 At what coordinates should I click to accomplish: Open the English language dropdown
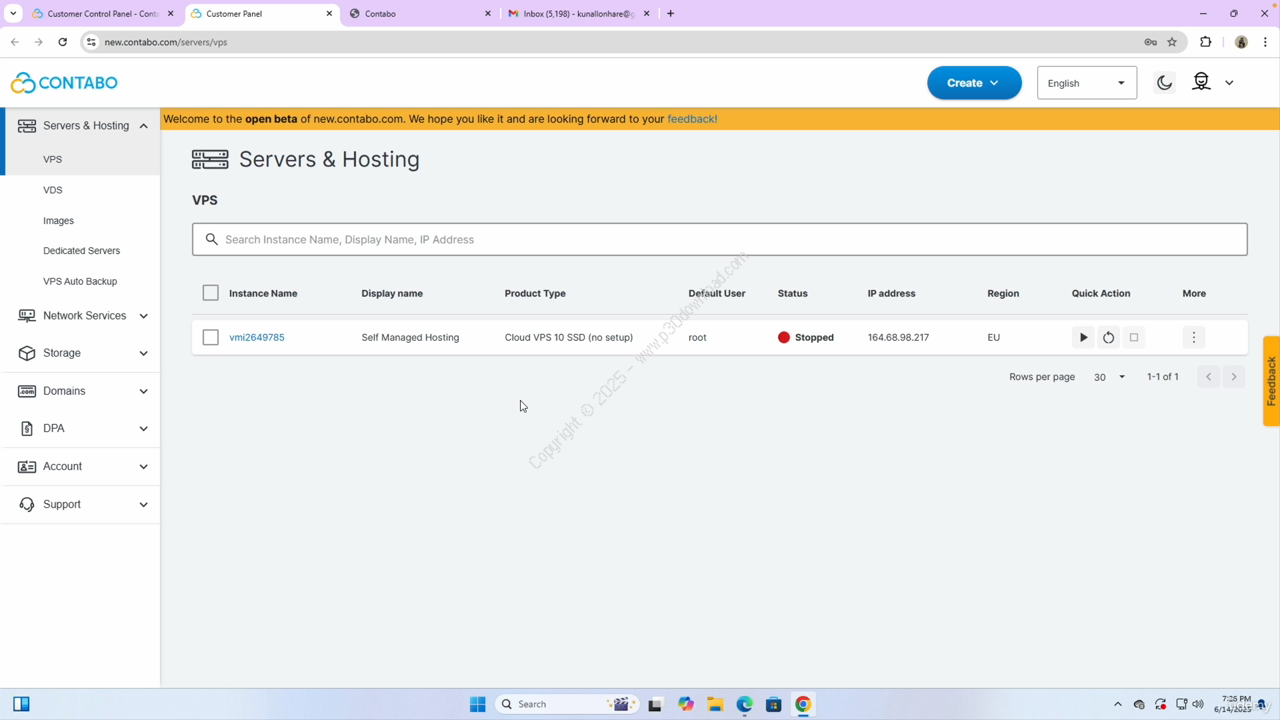[1086, 83]
